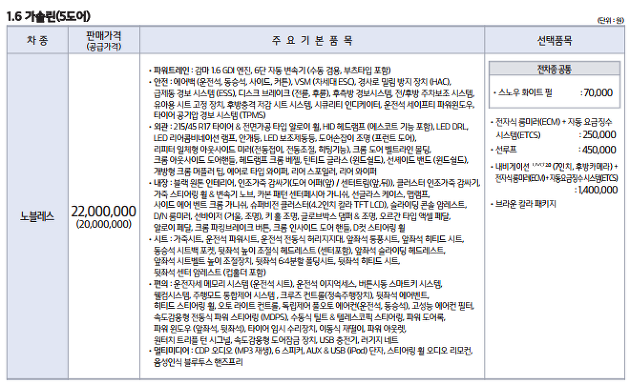Click the '전차종 공통' box heading
Image resolution: width=630 pixels, height=385 pixels.
[554, 69]
